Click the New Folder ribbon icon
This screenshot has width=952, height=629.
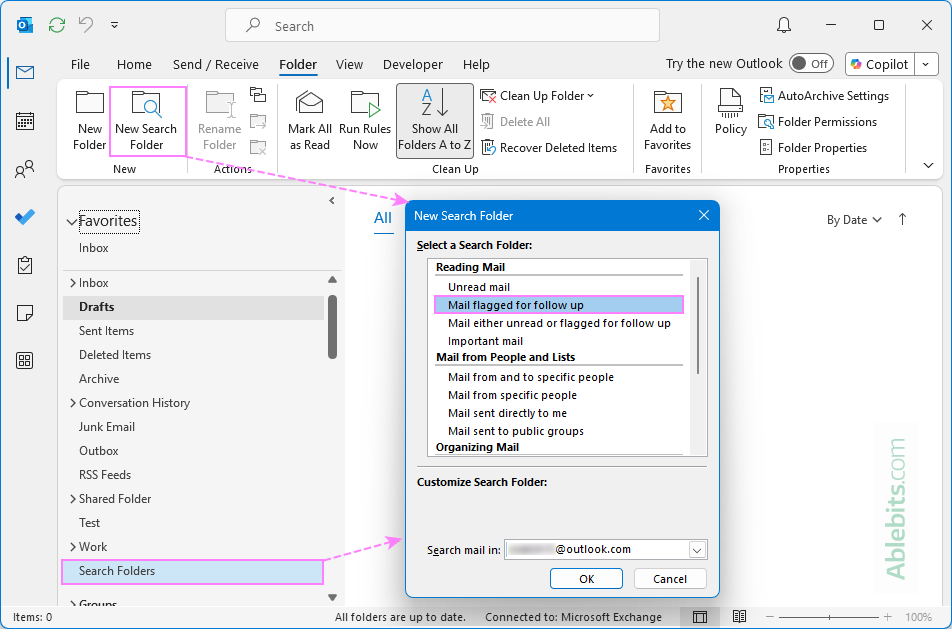[89, 120]
